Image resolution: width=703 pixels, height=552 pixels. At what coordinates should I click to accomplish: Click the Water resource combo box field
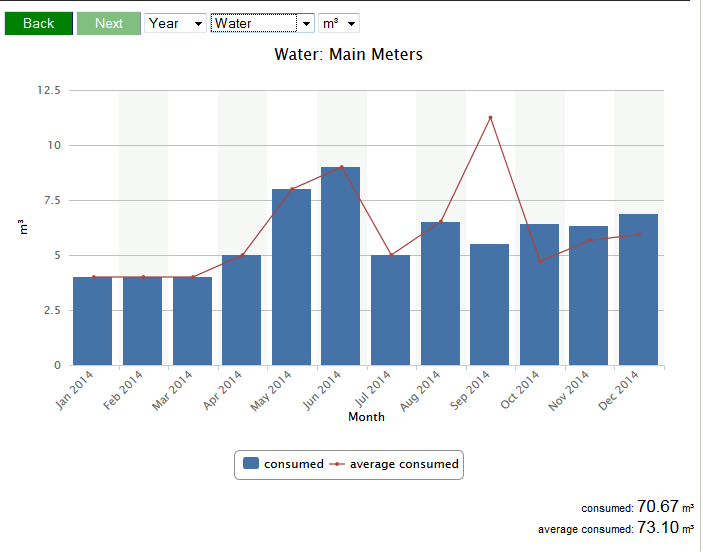pyautogui.click(x=254, y=23)
